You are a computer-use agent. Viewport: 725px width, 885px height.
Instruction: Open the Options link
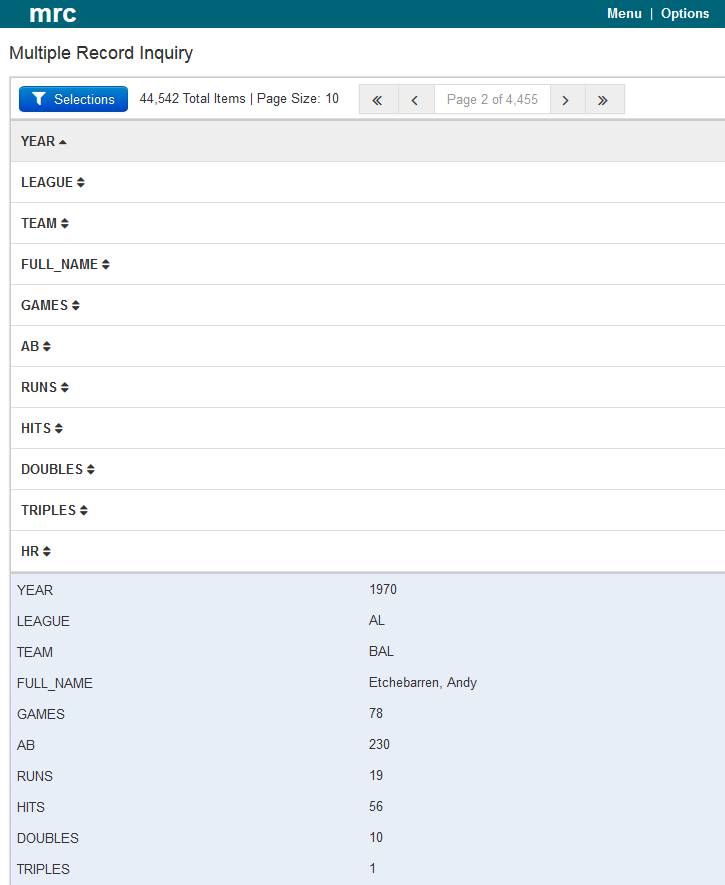point(685,14)
